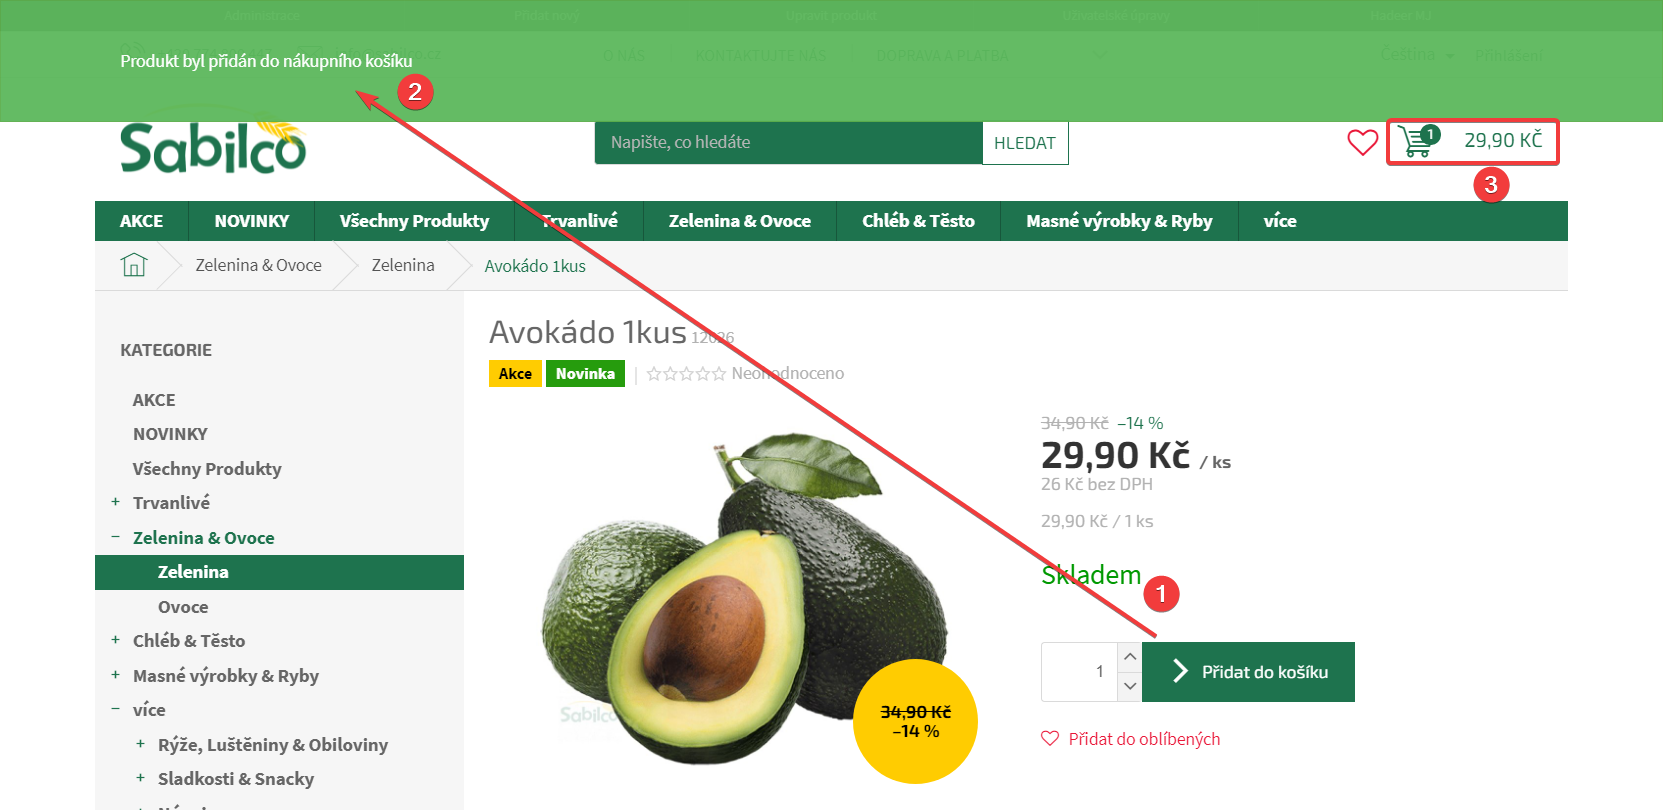Image resolution: width=1663 pixels, height=810 pixels.
Task: Click the yellow Akce badge
Action: pyautogui.click(x=515, y=374)
